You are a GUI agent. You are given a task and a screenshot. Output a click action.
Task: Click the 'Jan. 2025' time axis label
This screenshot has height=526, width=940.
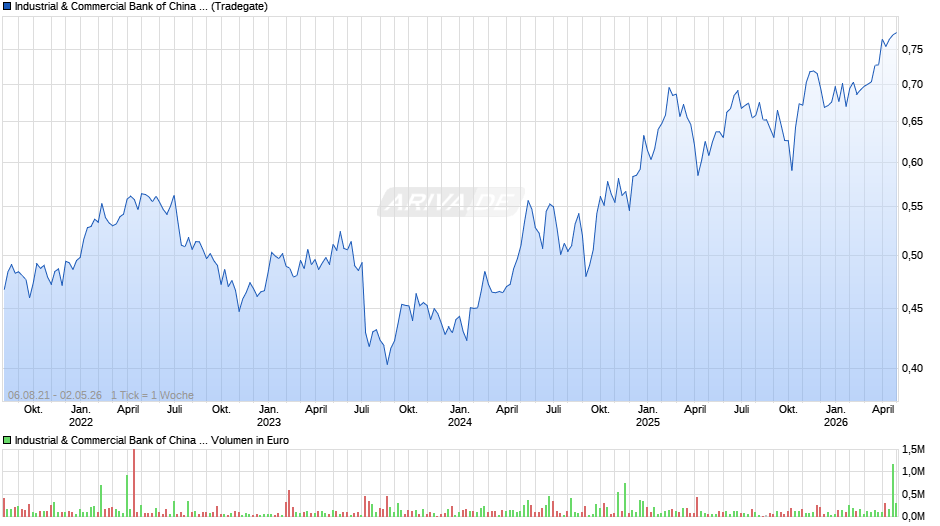click(647, 416)
